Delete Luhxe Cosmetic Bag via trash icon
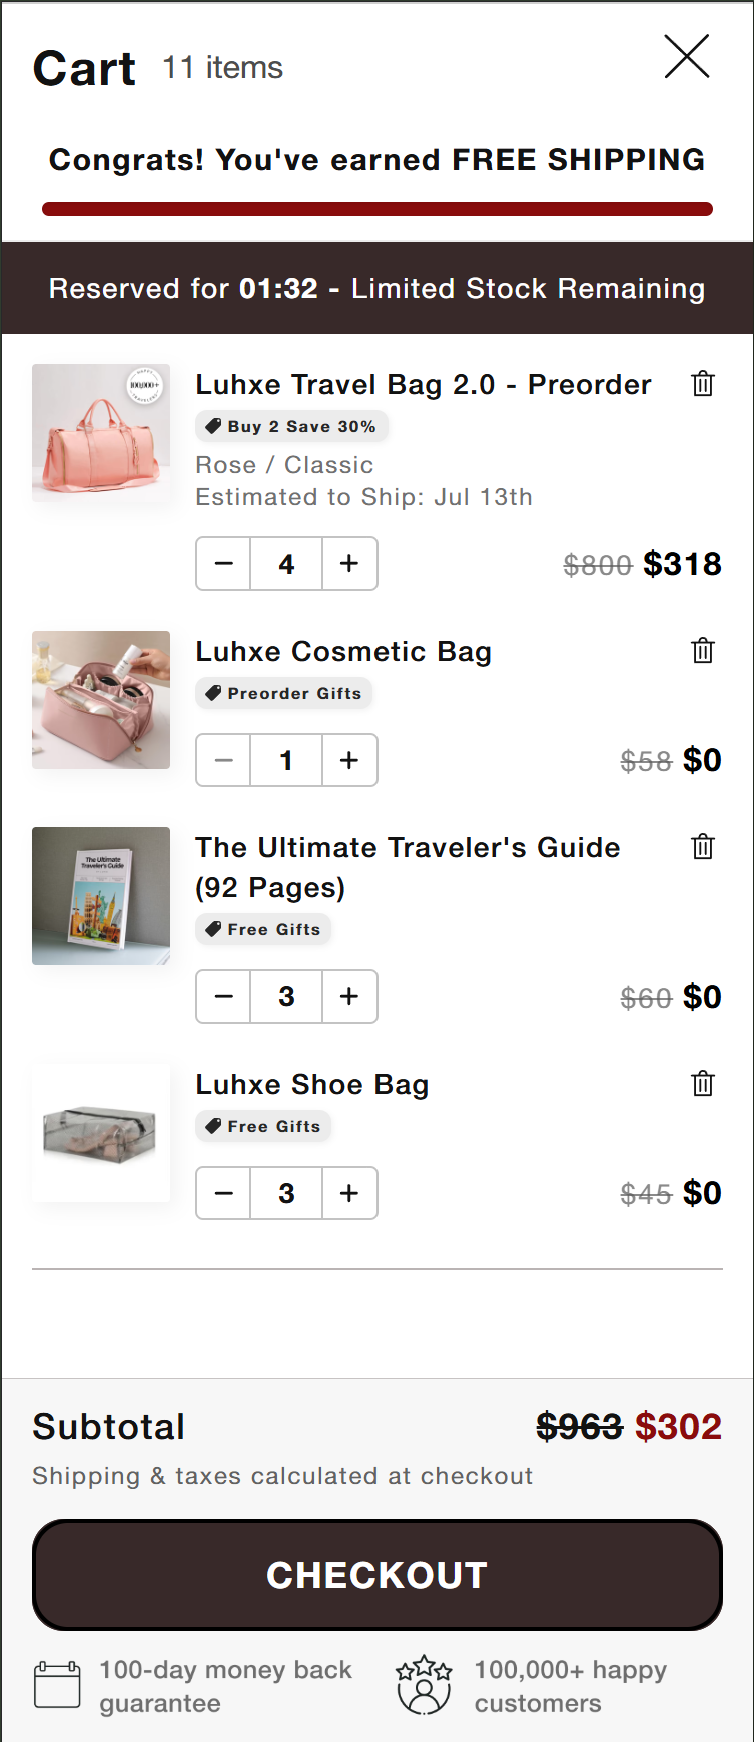 (703, 651)
